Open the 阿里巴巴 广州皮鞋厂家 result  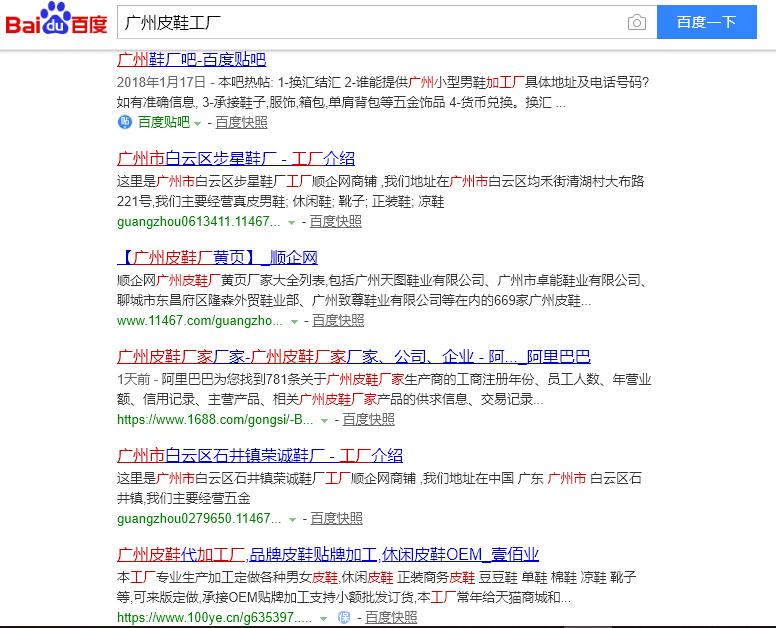pyautogui.click(x=354, y=356)
